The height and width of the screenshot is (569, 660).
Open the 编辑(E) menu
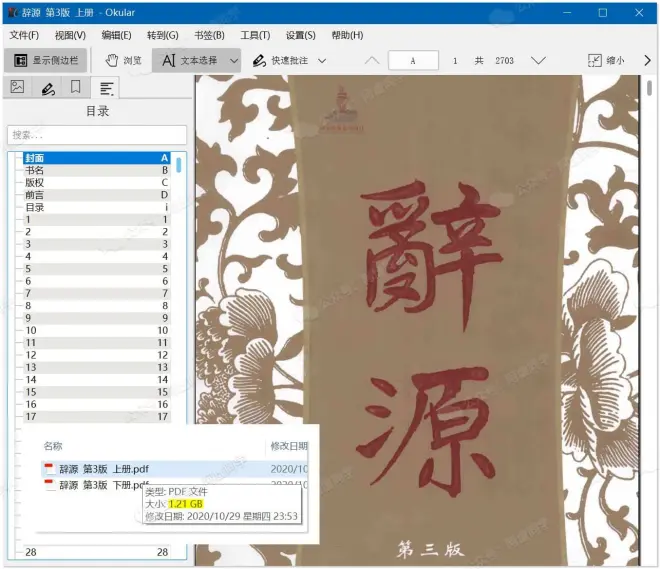click(x=116, y=35)
